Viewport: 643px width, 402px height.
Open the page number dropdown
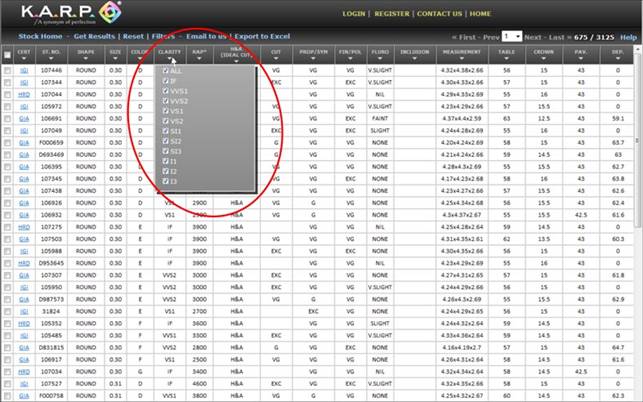pos(512,35)
